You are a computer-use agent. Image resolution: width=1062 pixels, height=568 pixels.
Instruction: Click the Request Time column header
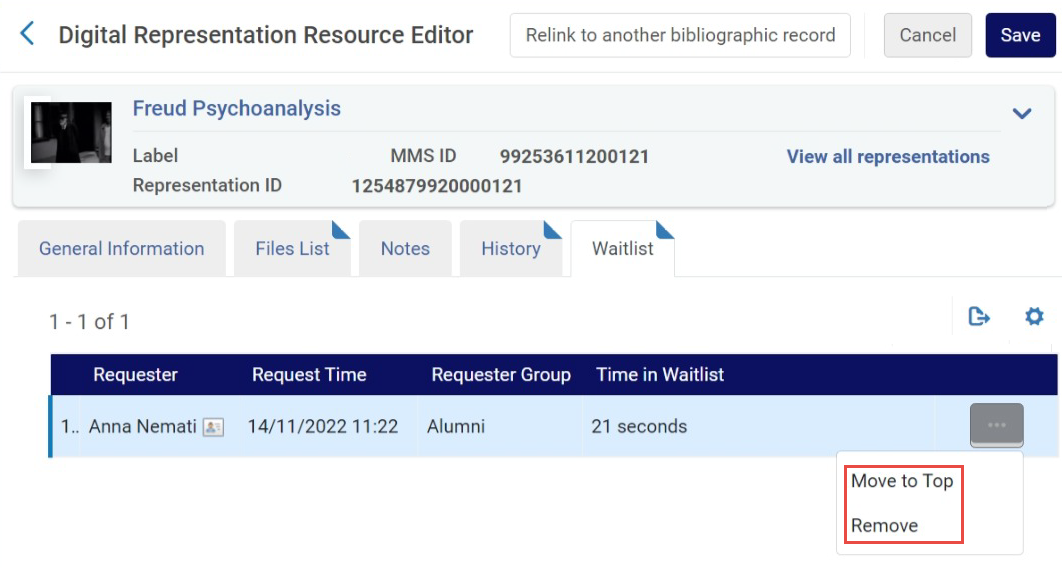point(309,374)
